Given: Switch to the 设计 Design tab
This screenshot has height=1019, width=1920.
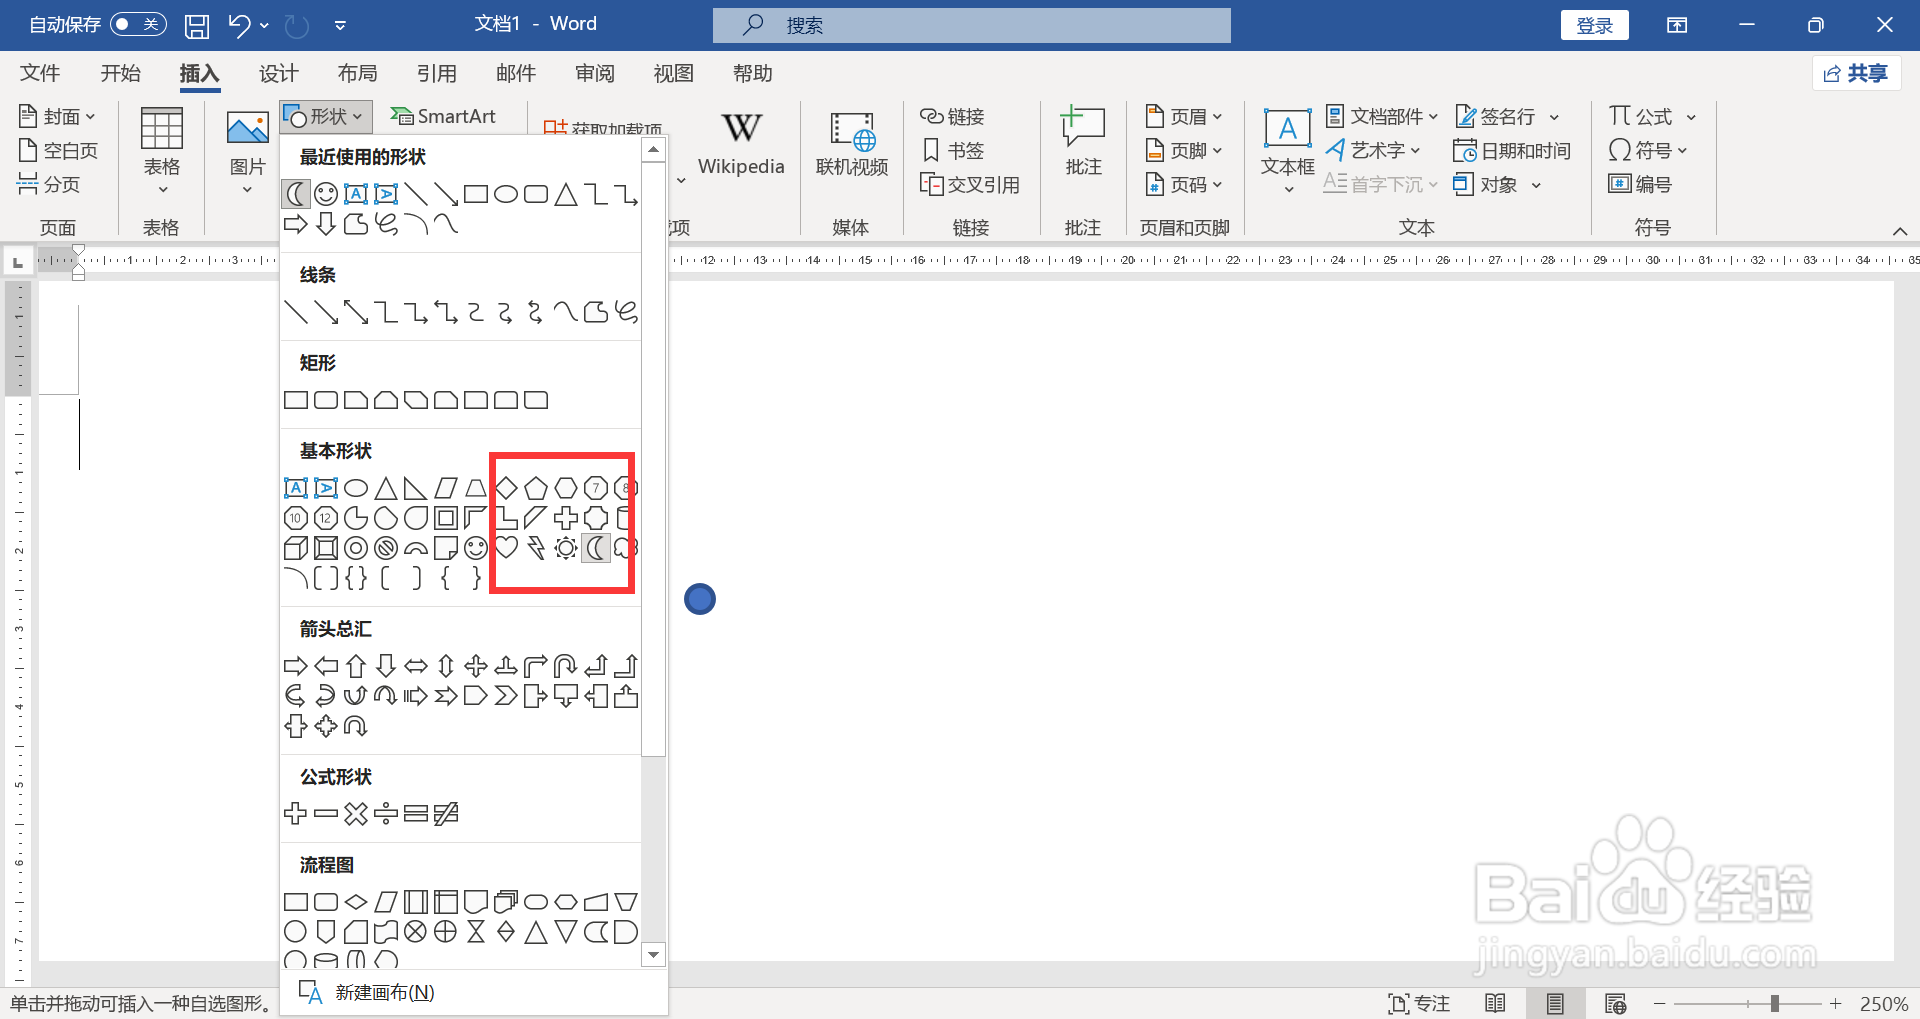Looking at the screenshot, I should tap(278, 73).
